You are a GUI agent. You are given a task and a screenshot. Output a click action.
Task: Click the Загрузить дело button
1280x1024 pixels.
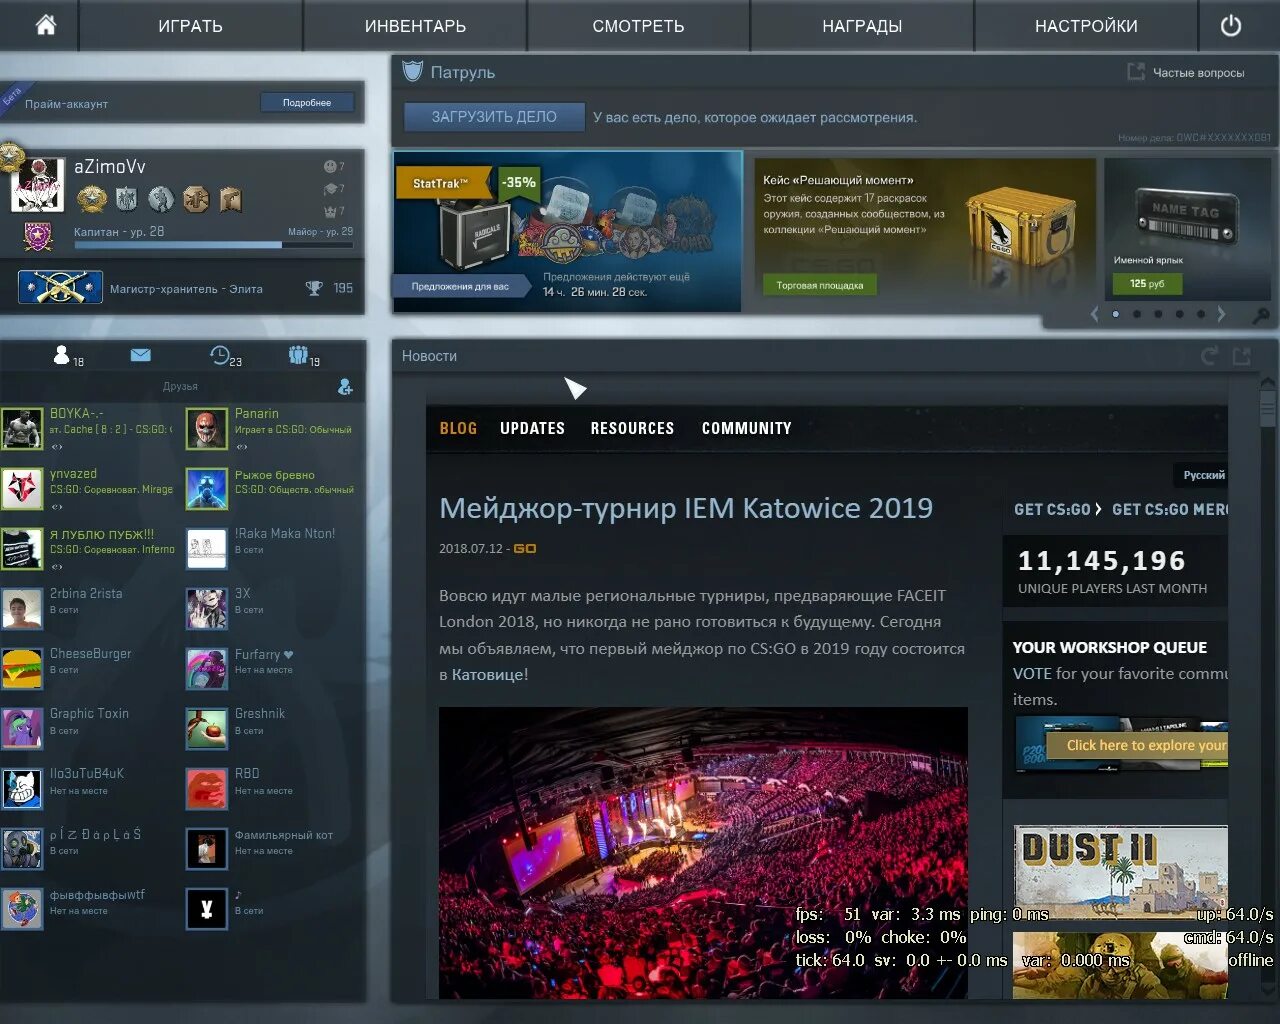click(494, 117)
